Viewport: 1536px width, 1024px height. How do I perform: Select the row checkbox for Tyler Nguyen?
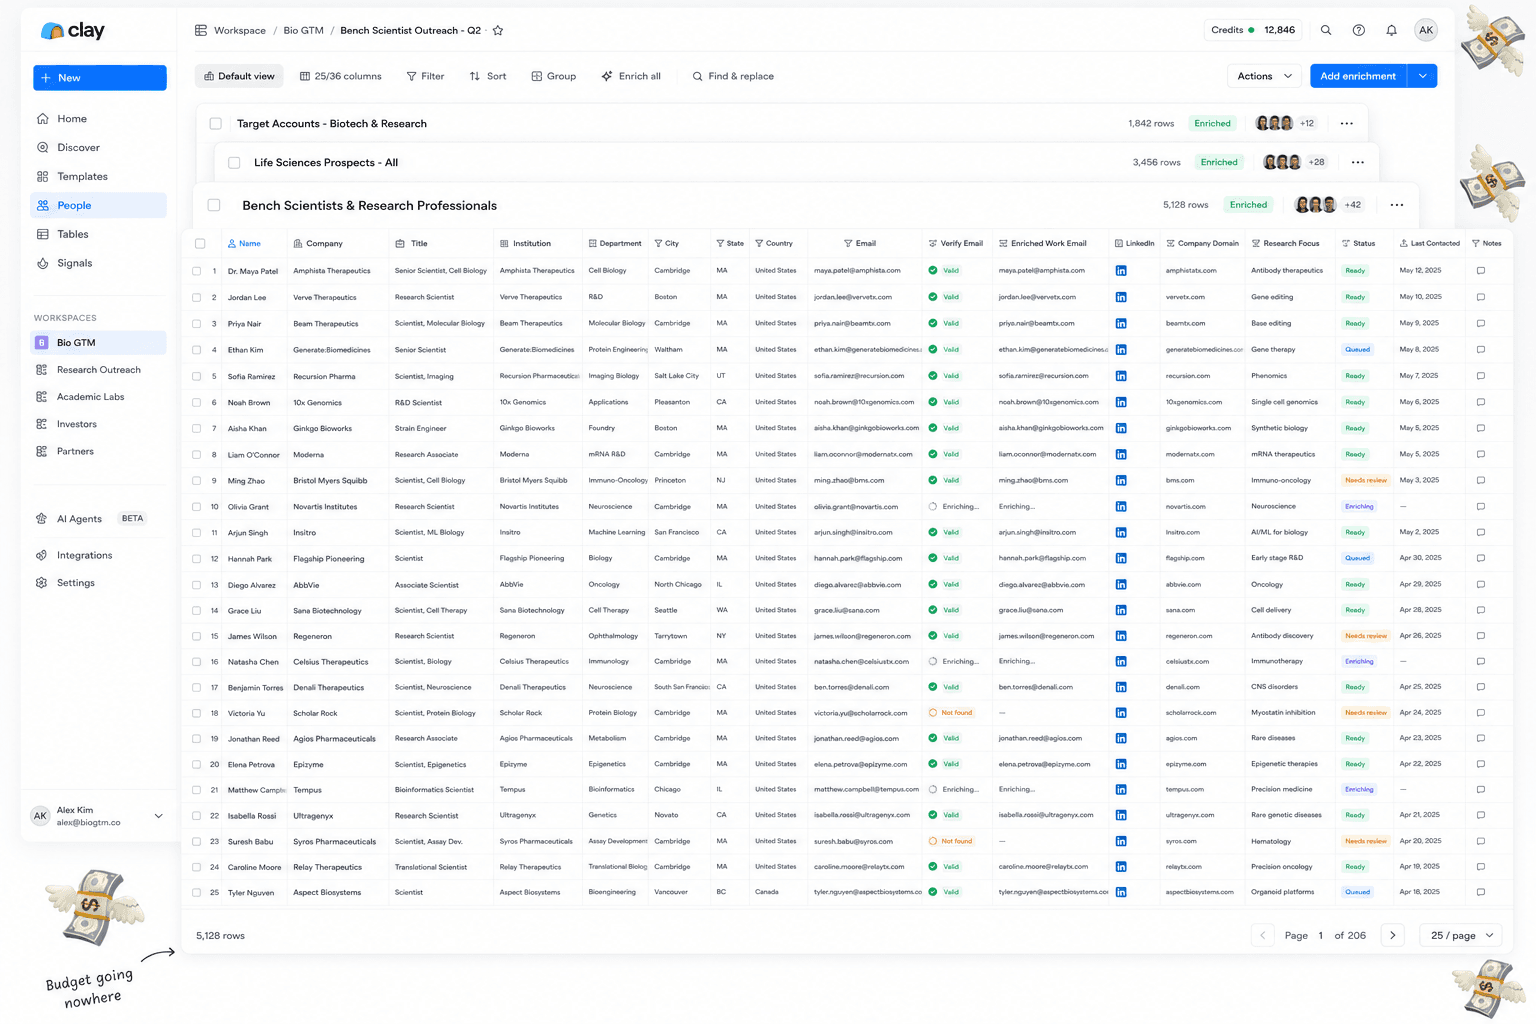point(196,892)
